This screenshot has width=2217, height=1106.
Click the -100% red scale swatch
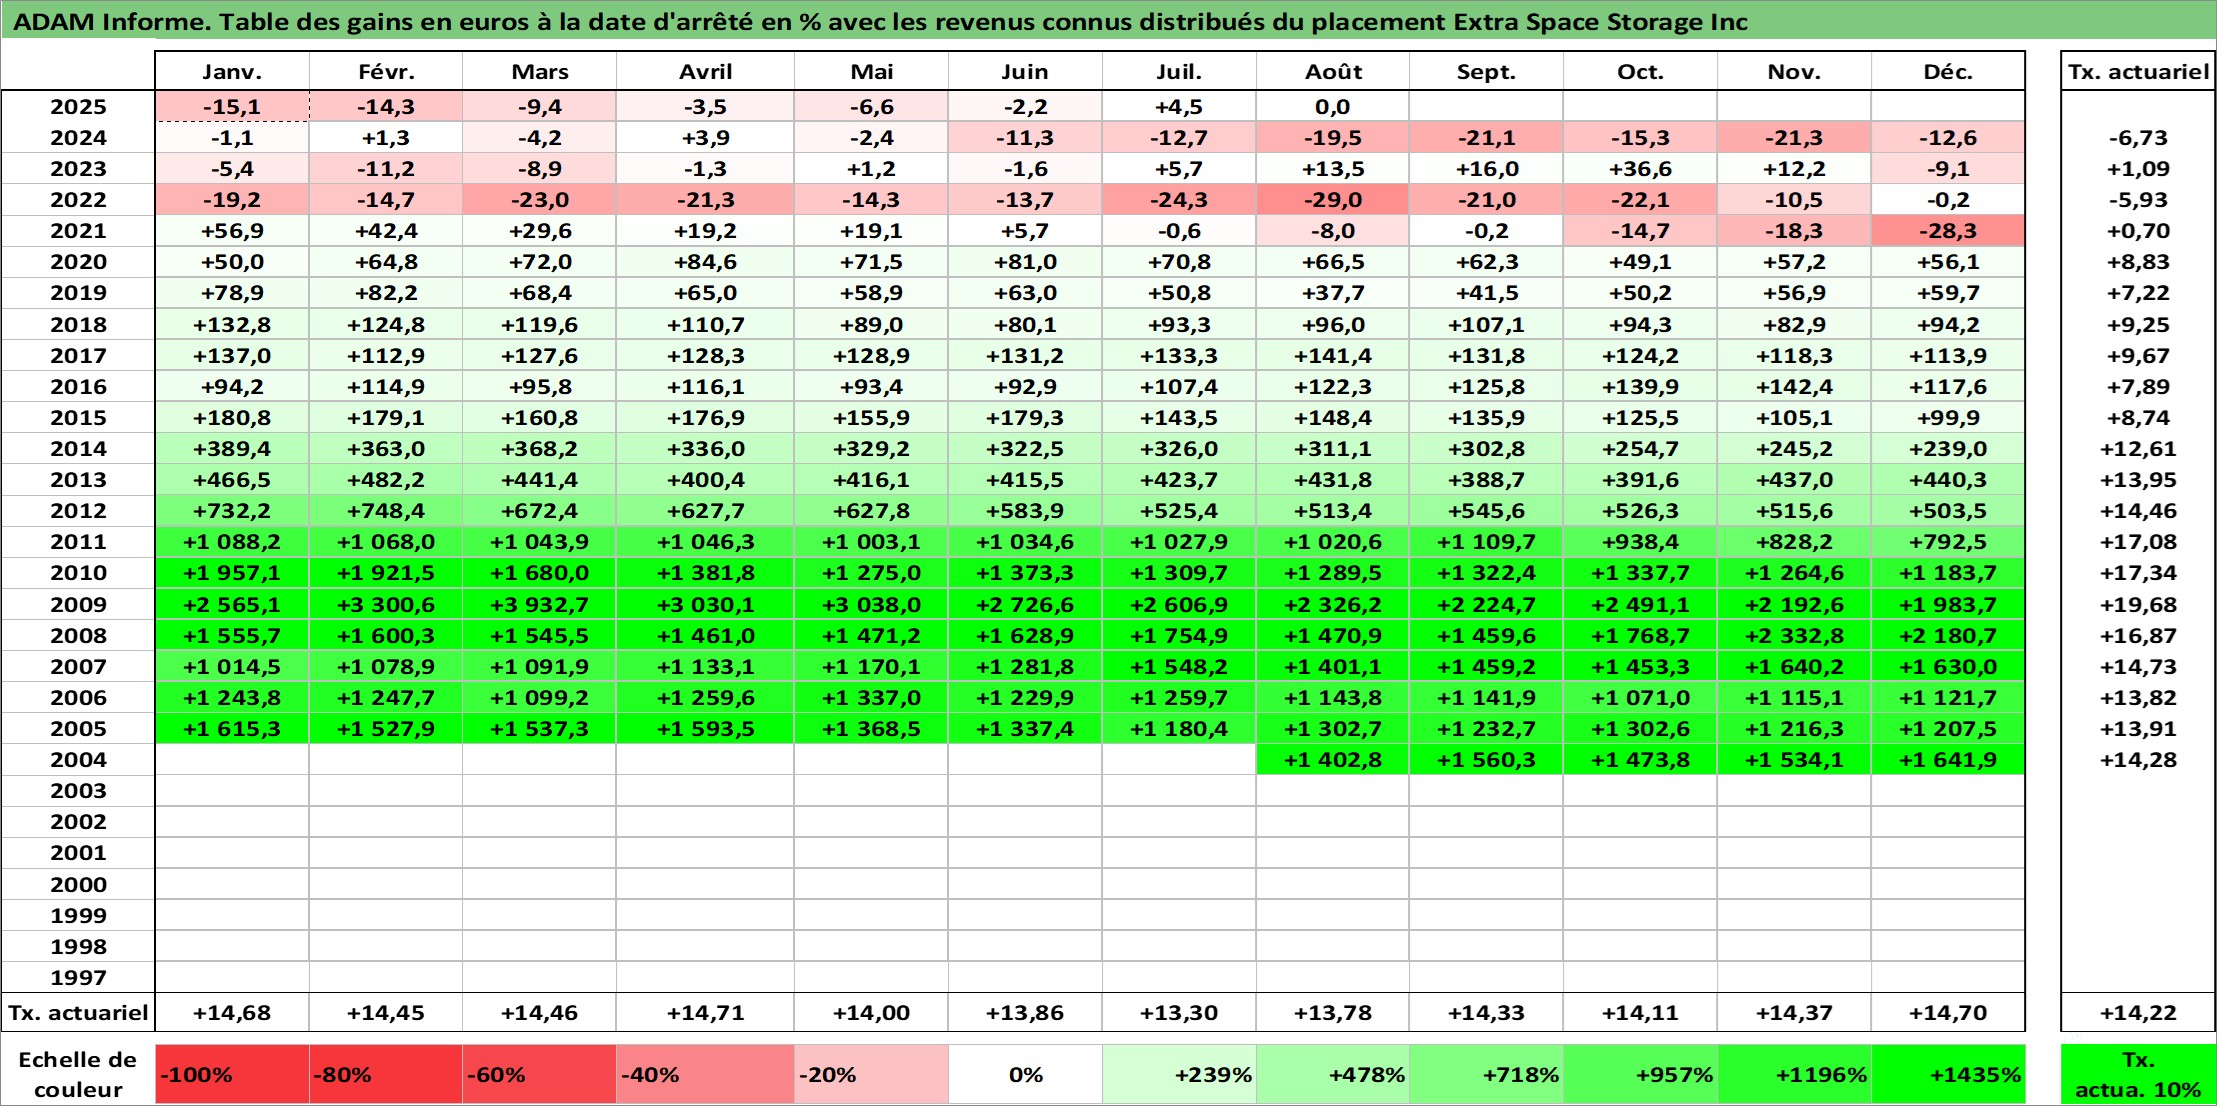[x=232, y=1074]
